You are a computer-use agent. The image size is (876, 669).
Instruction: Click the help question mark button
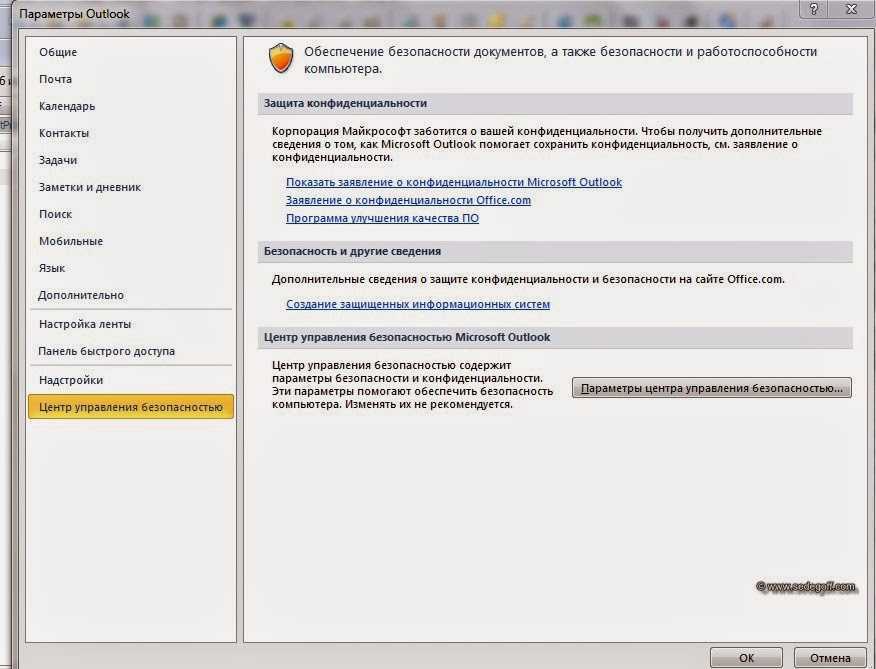click(x=814, y=9)
